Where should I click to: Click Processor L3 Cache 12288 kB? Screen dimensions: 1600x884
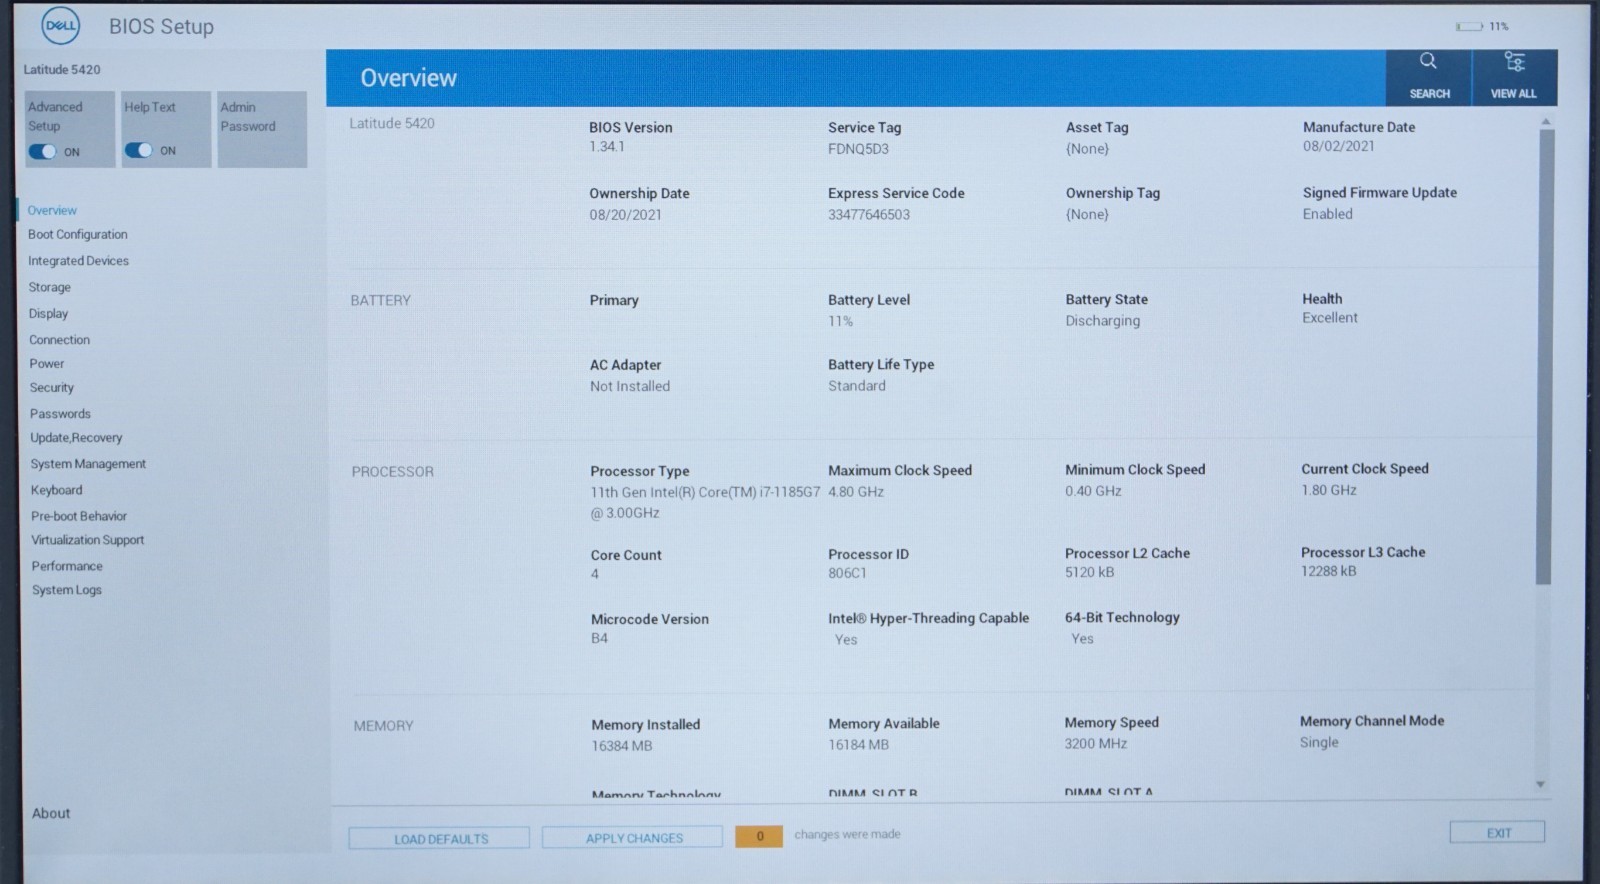pyautogui.click(x=1328, y=571)
